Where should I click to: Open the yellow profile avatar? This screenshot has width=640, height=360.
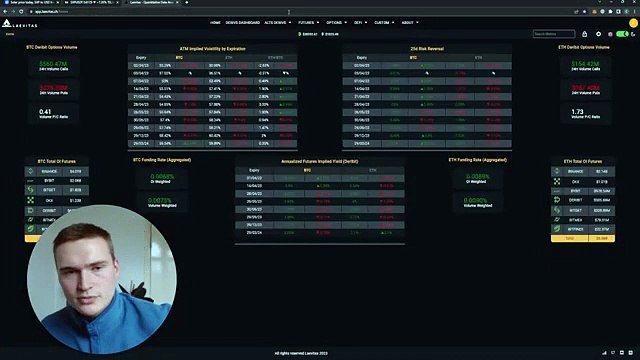click(x=633, y=24)
